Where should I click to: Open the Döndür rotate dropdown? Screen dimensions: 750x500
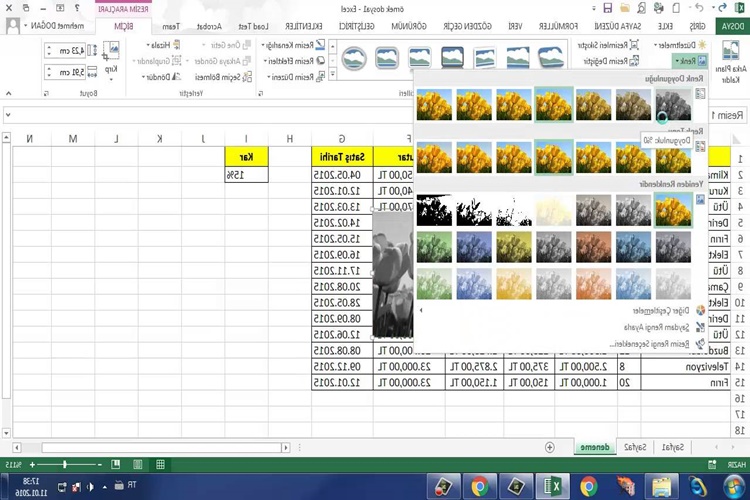click(161, 77)
